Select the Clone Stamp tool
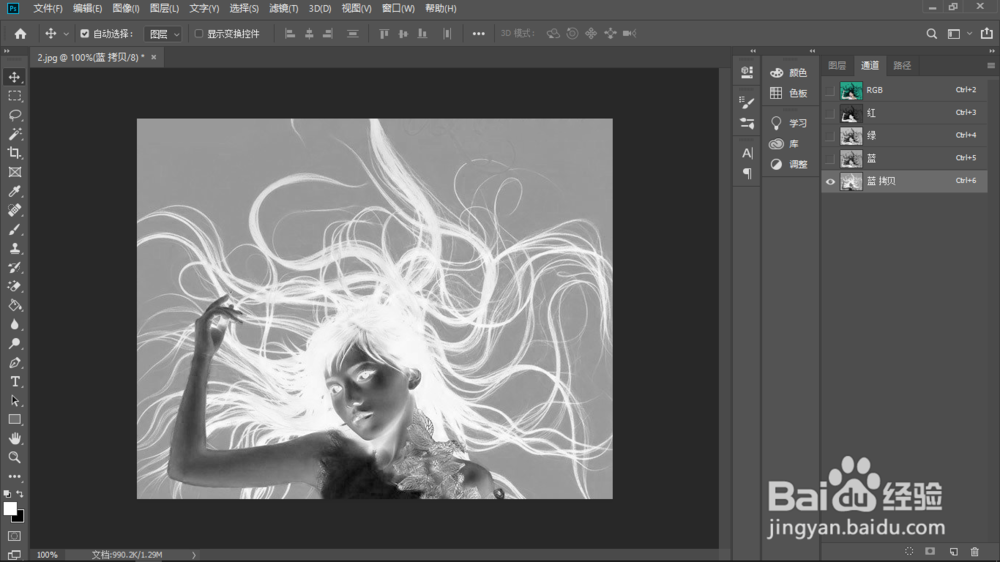The height and width of the screenshot is (562, 1000). tap(15, 249)
